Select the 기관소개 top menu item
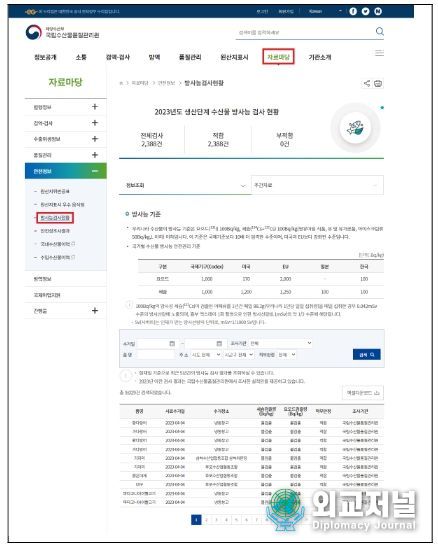 point(320,57)
